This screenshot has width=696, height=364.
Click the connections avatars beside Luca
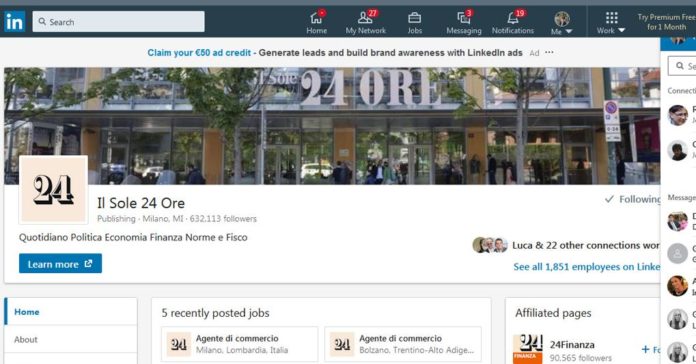(x=490, y=245)
